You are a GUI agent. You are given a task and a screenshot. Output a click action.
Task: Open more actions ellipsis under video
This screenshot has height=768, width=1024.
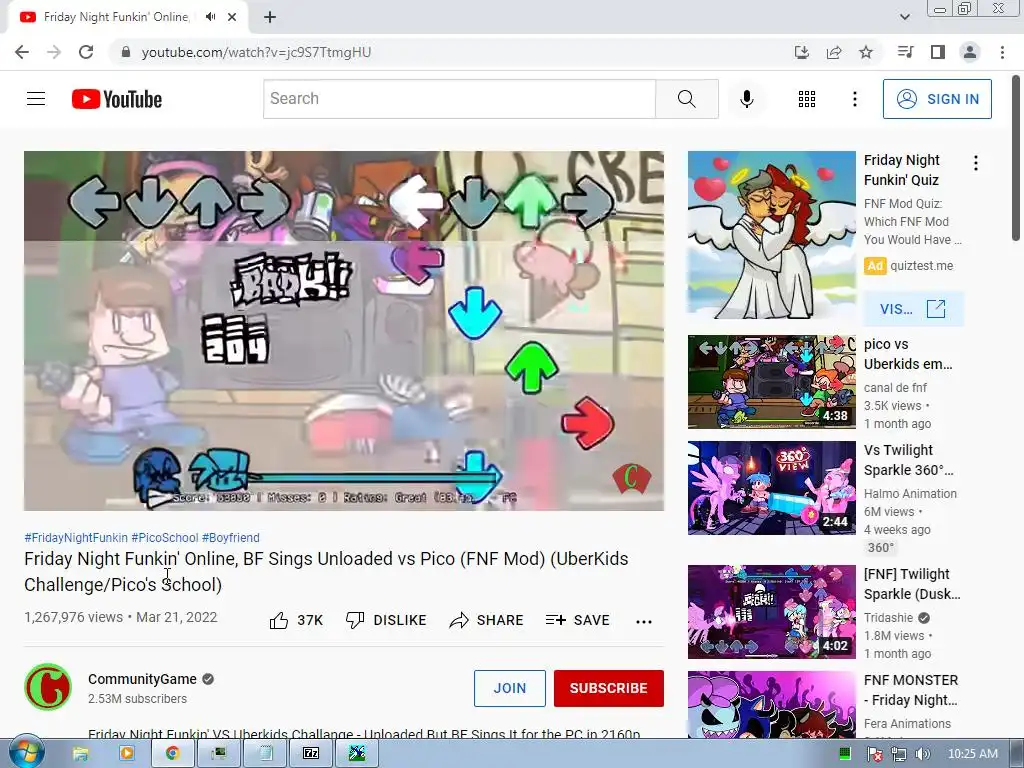coord(644,621)
